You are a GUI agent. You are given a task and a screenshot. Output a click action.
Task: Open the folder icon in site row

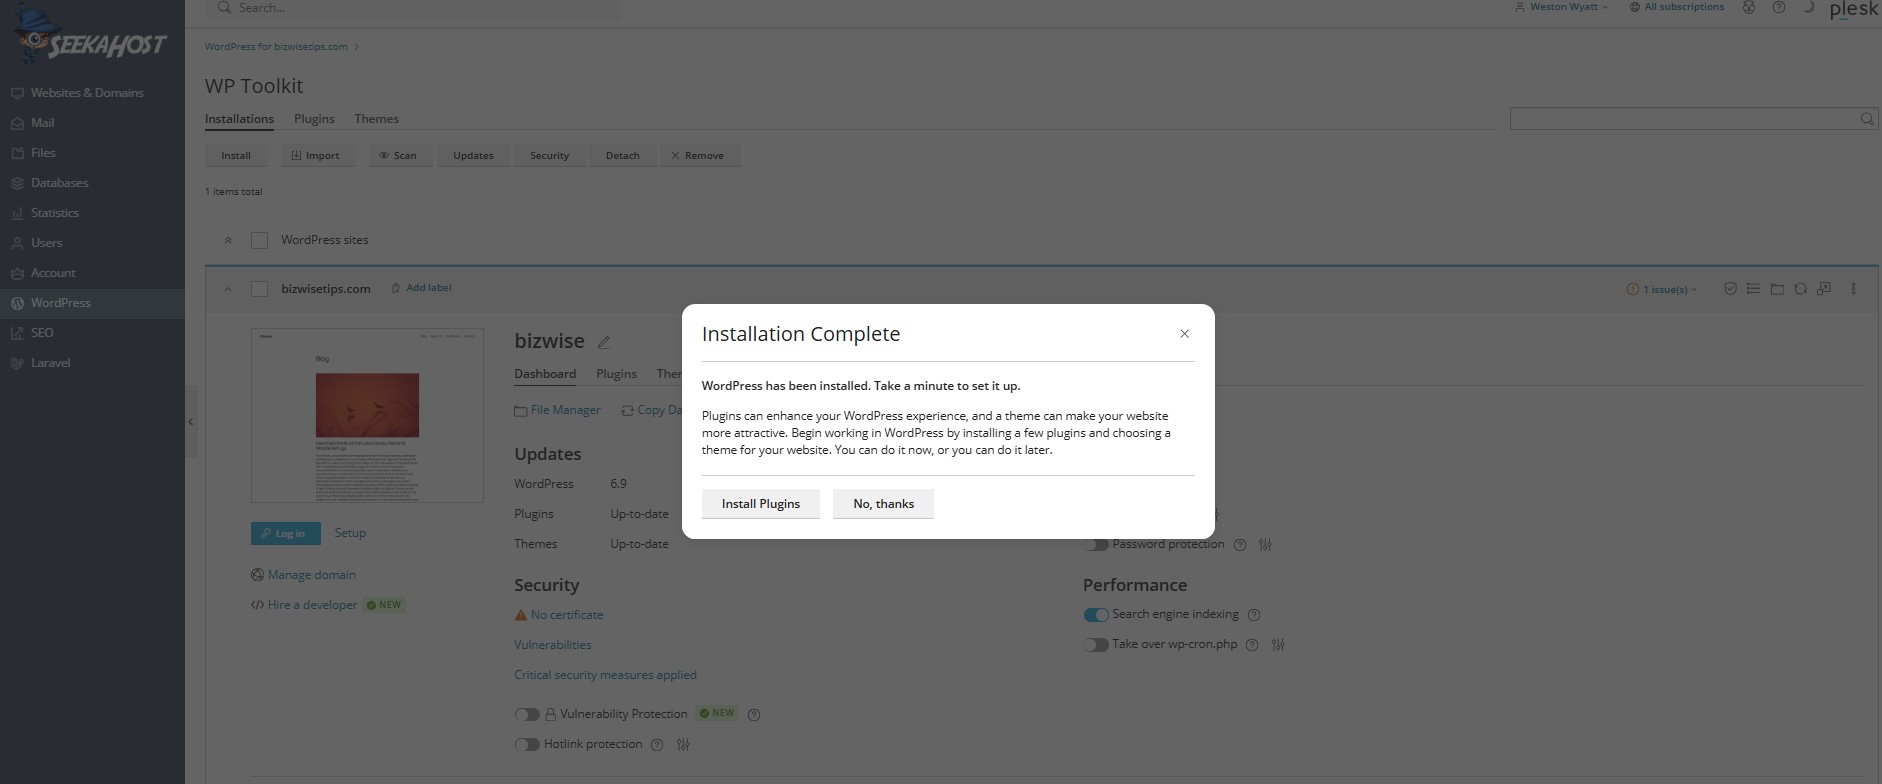(x=1777, y=289)
